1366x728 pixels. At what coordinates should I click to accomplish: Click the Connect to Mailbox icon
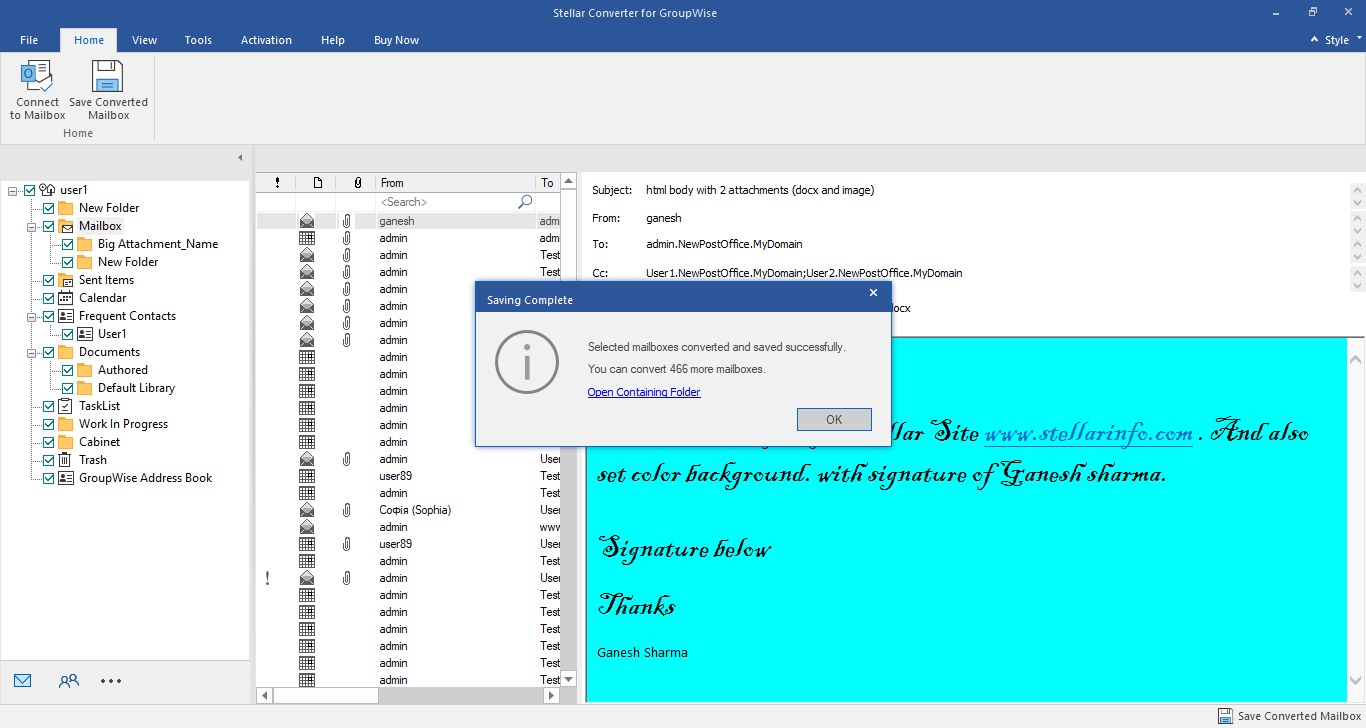pyautogui.click(x=37, y=76)
